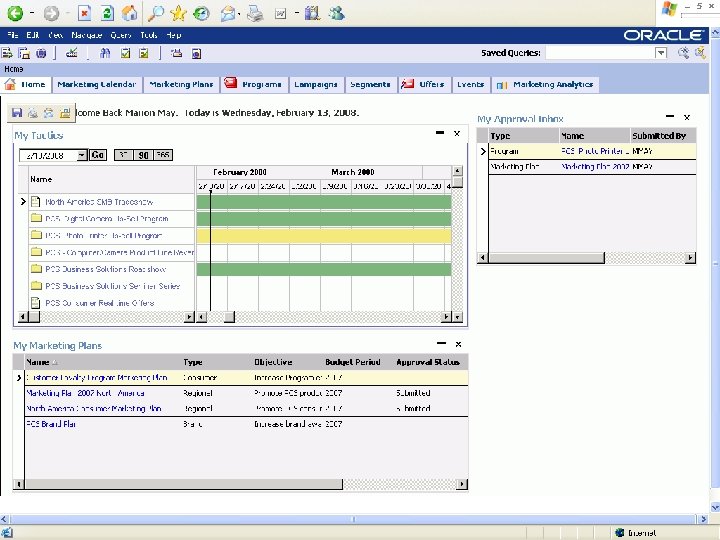Minimize the My Approval Inbox panel
This screenshot has height=540, width=720.
pos(670,117)
